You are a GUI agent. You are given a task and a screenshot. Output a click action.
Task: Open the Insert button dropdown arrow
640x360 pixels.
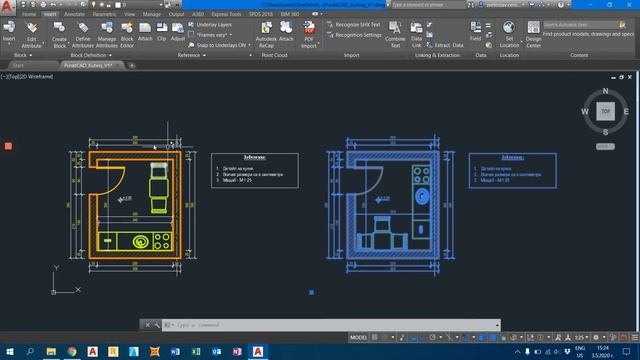(9, 44)
